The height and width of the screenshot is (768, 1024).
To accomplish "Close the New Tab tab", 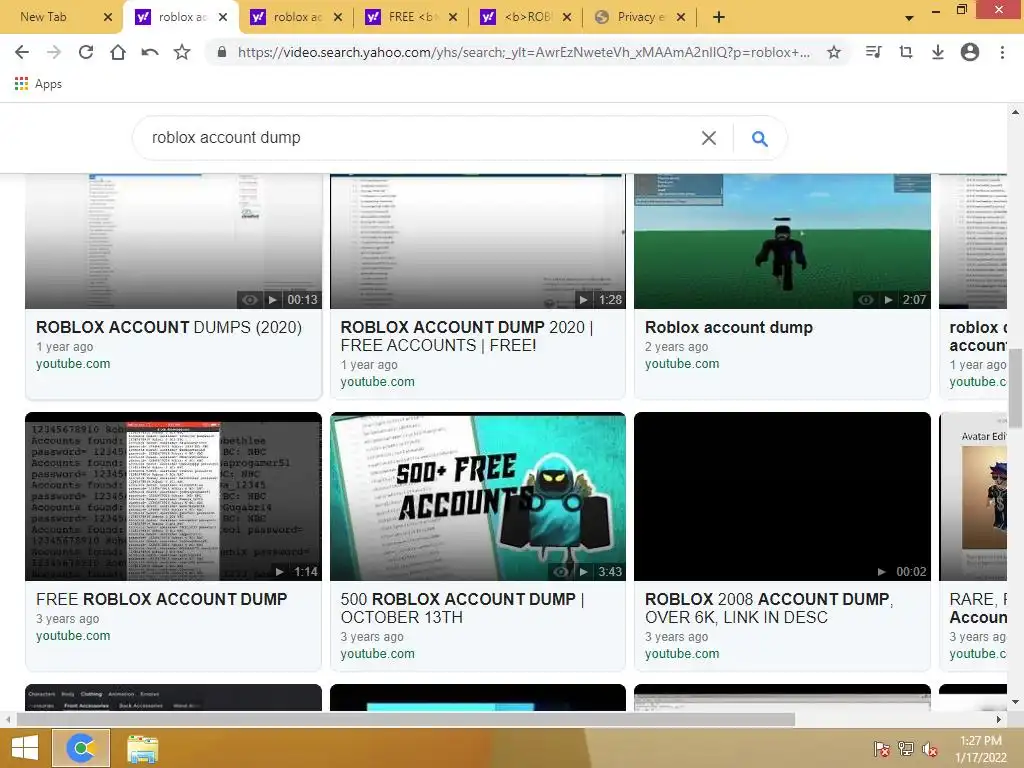I will [x=108, y=17].
